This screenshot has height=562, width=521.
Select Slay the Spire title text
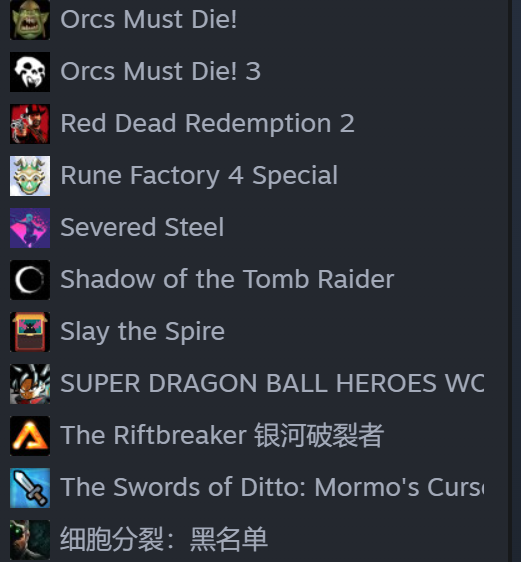(x=142, y=332)
